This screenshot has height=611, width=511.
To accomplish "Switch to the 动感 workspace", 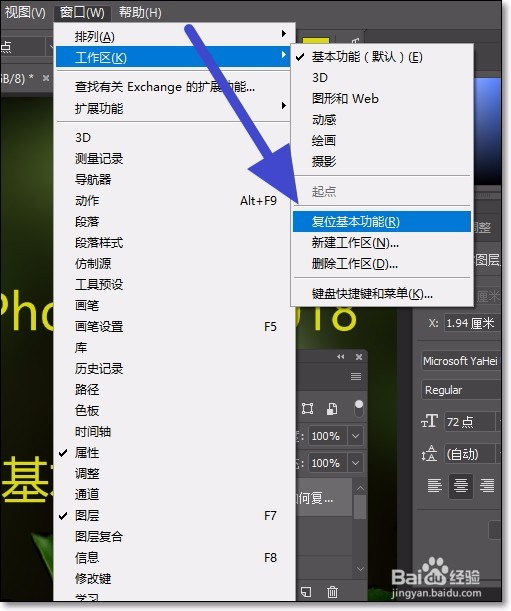I will point(382,119).
